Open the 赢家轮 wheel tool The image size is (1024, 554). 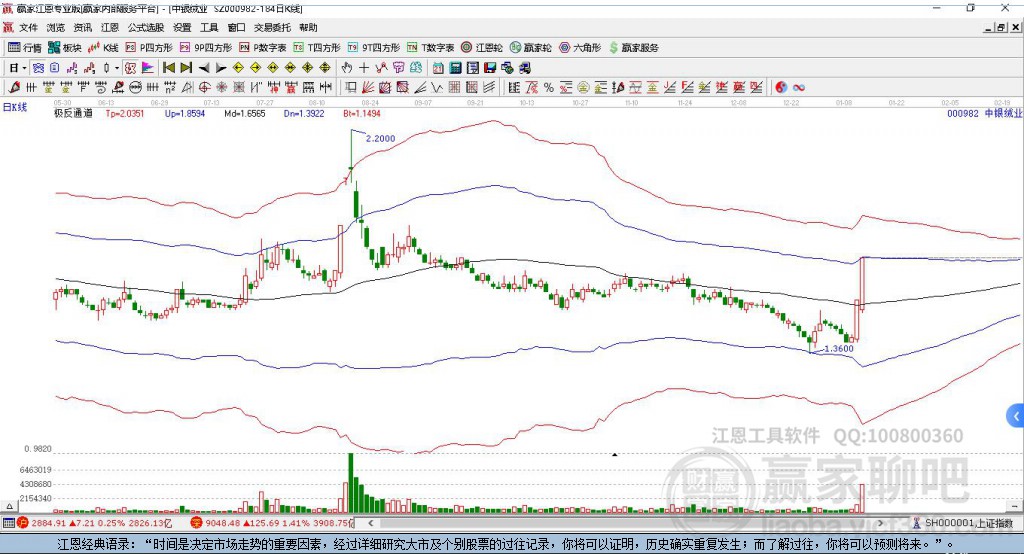coord(530,48)
